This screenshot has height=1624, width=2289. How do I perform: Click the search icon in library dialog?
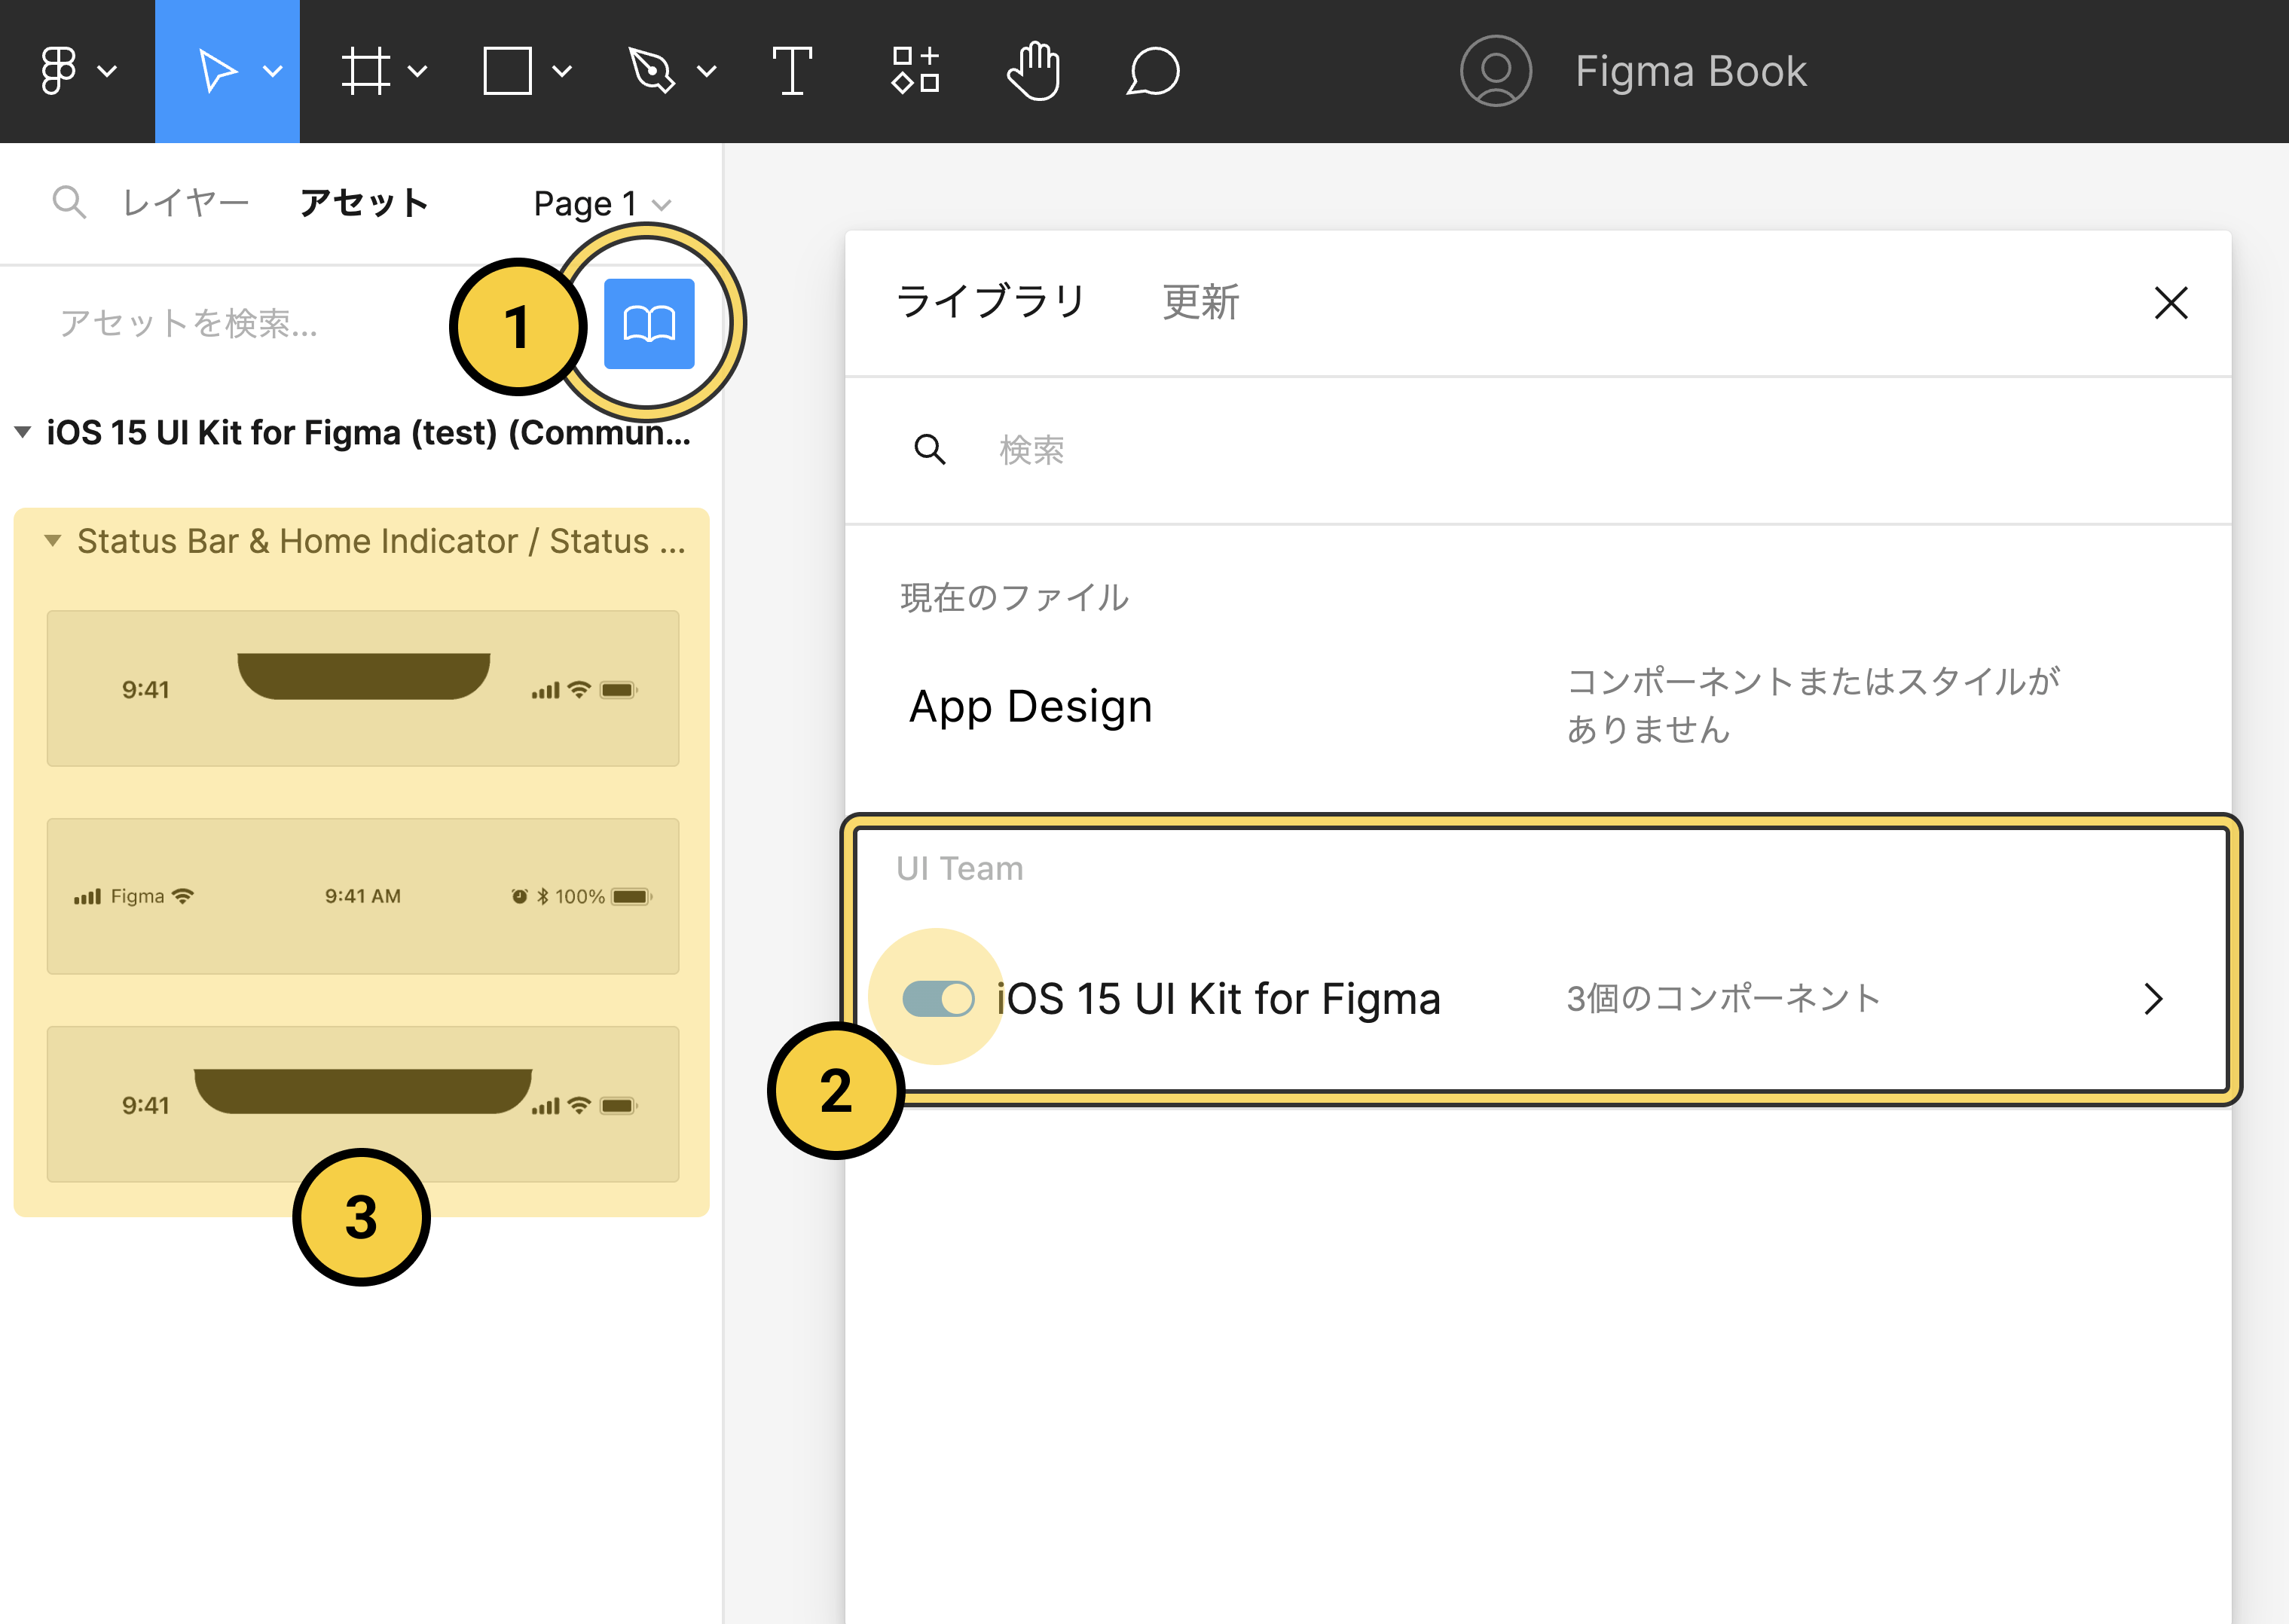click(x=930, y=450)
